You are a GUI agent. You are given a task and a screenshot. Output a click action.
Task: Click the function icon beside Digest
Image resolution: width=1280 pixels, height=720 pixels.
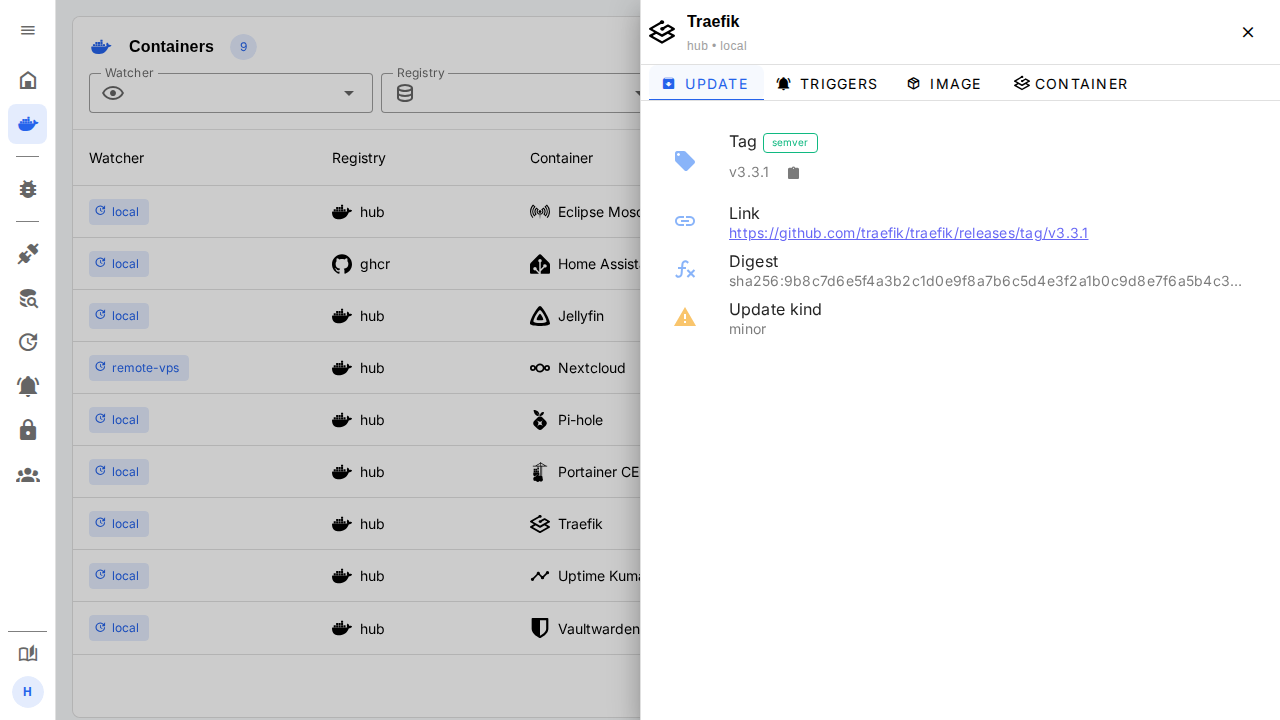pos(685,269)
